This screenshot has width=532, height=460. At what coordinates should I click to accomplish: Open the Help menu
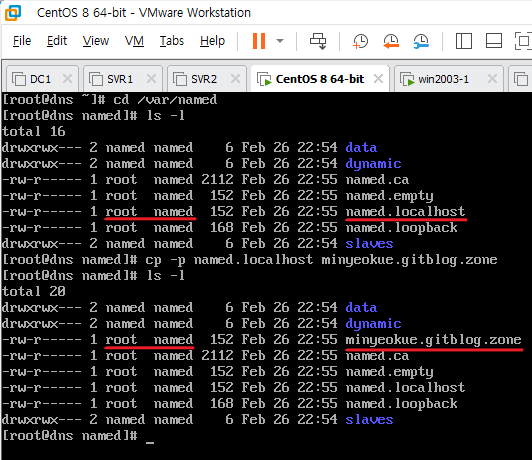[x=212, y=41]
